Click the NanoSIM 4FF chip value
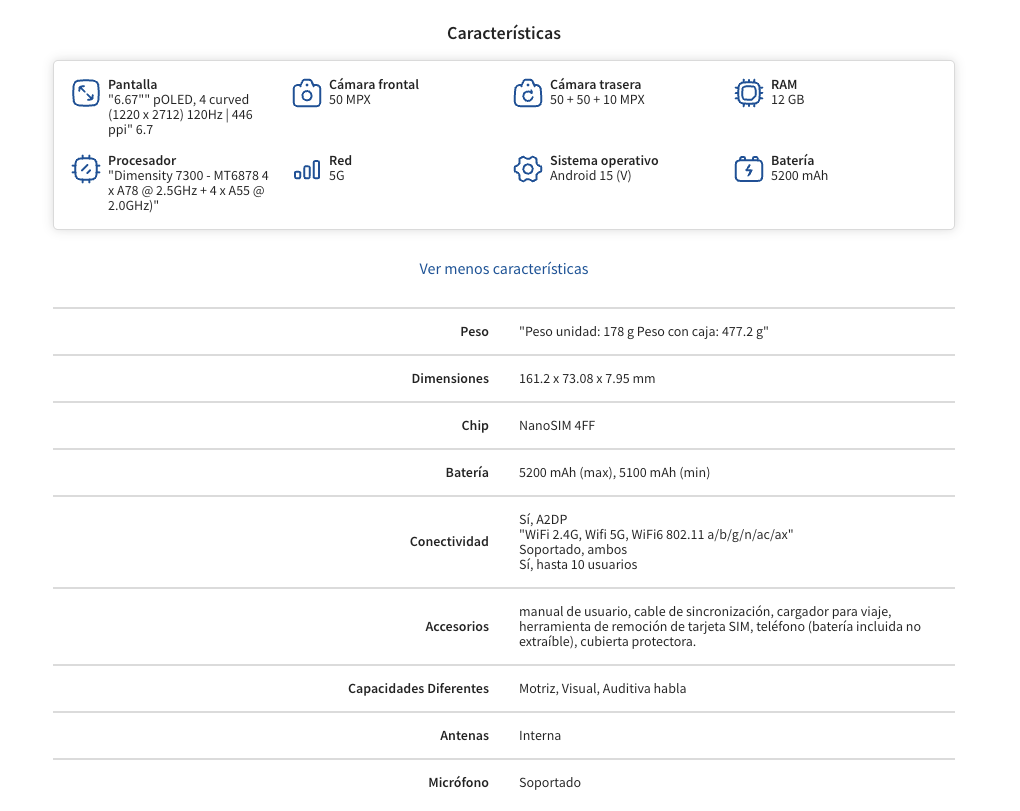 tap(556, 426)
